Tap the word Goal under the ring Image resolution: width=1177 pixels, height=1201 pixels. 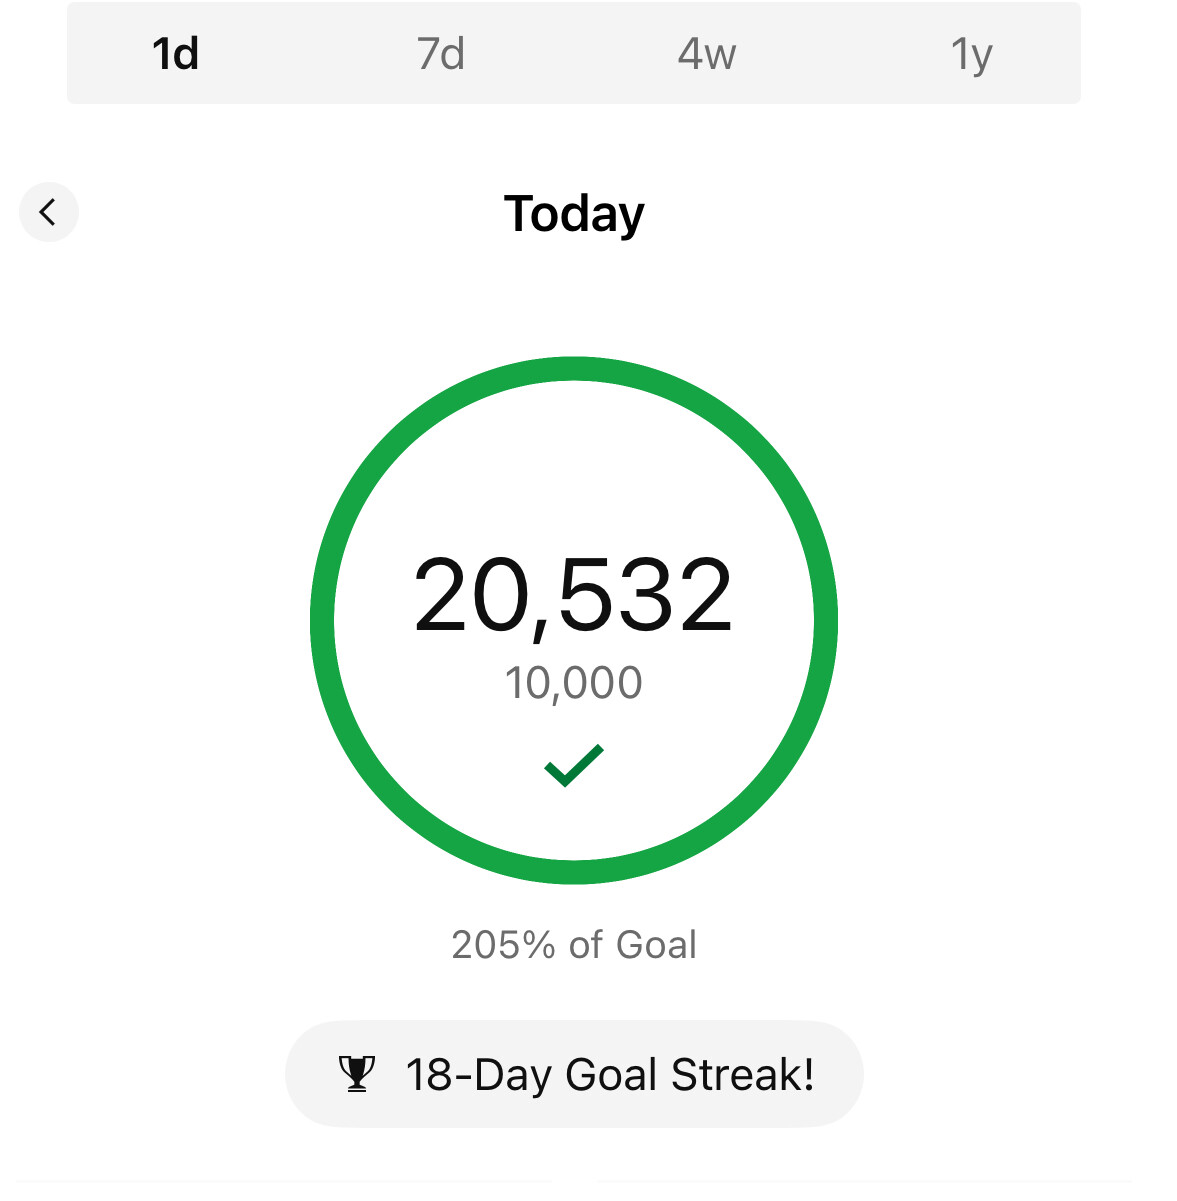(x=656, y=944)
